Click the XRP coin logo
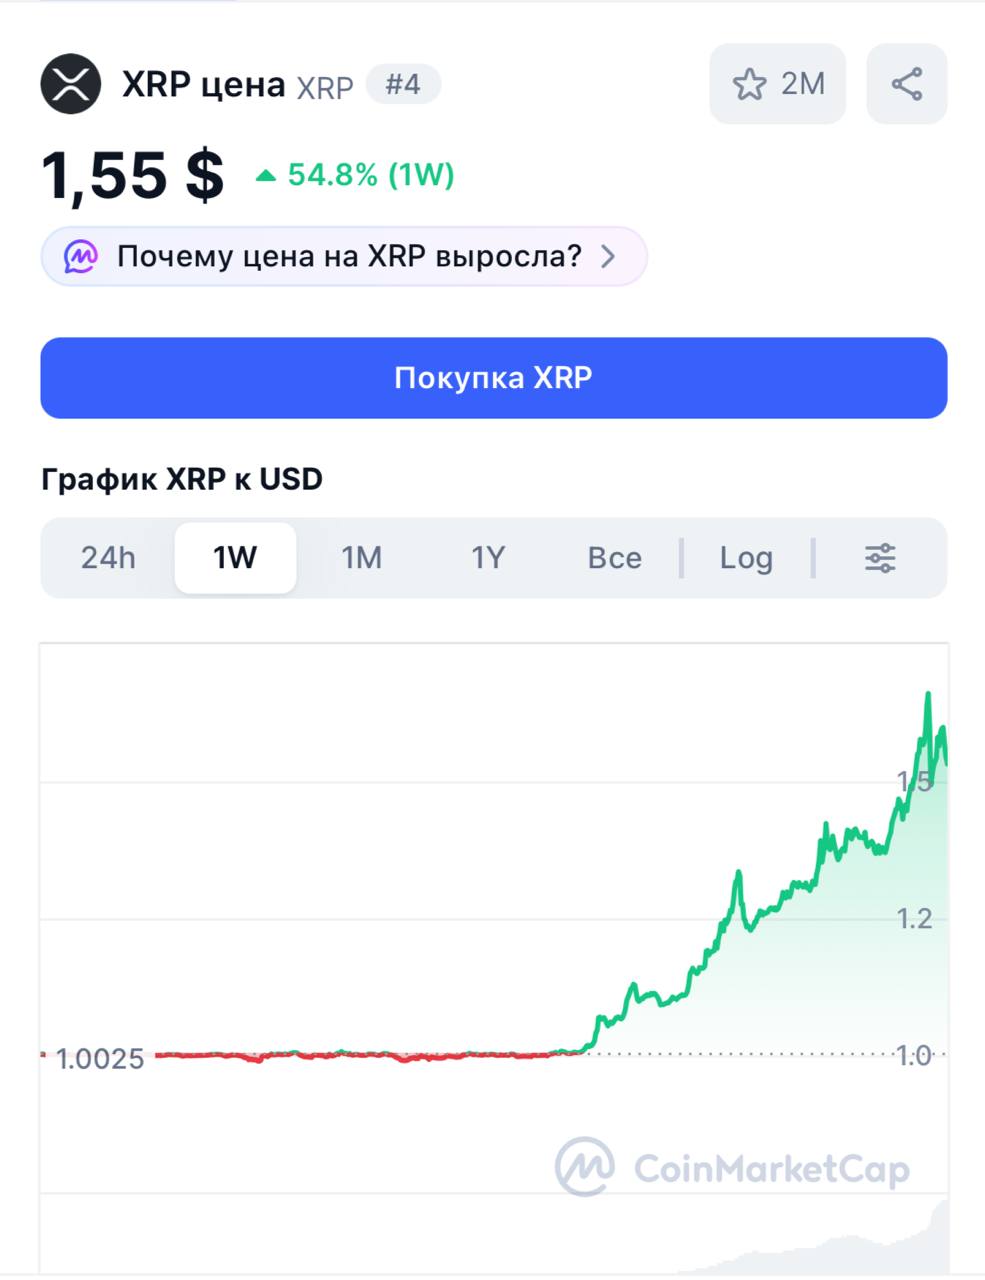Viewport: 985px width, 1280px height. (71, 84)
